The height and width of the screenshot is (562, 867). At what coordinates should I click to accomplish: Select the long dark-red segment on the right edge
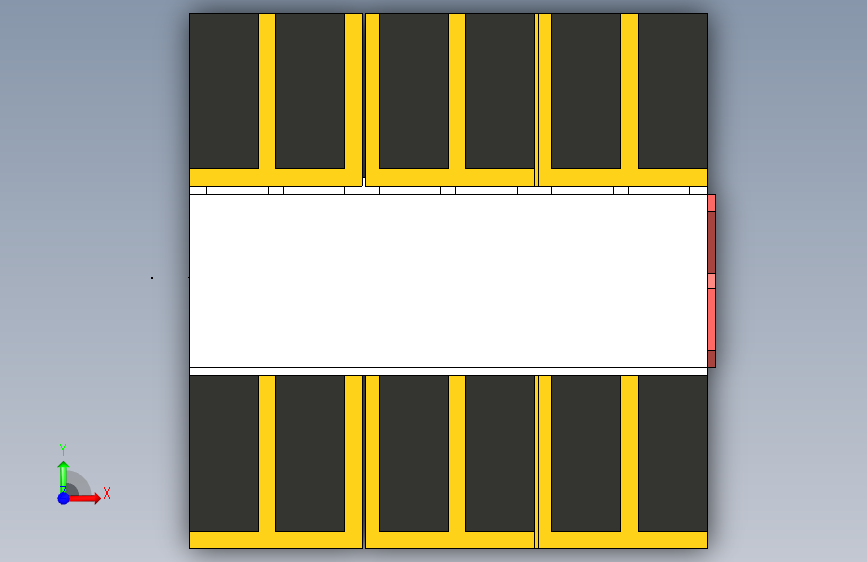712,242
